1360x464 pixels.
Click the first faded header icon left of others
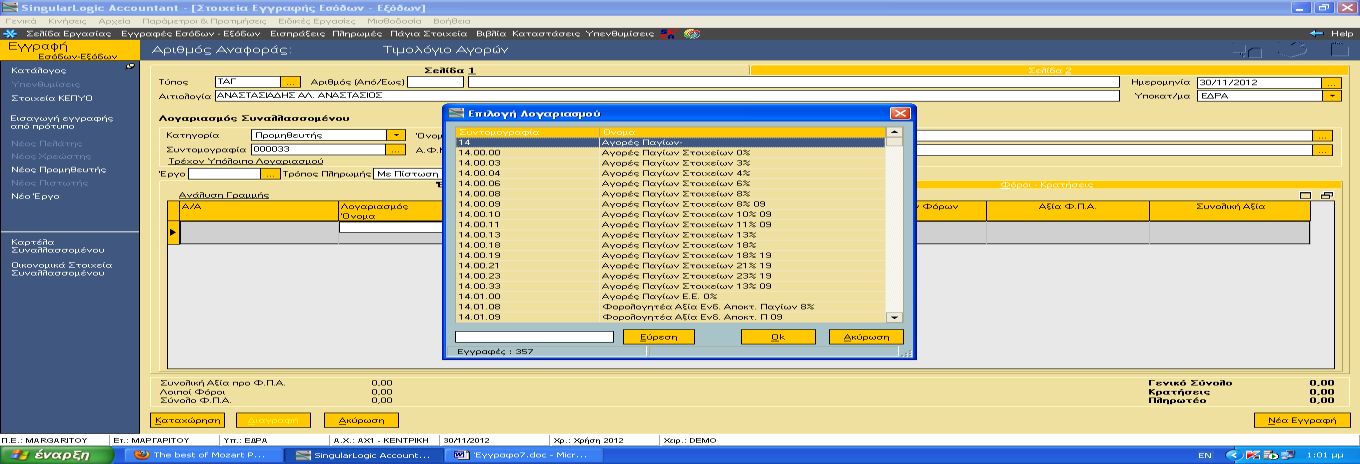pos(1247,50)
